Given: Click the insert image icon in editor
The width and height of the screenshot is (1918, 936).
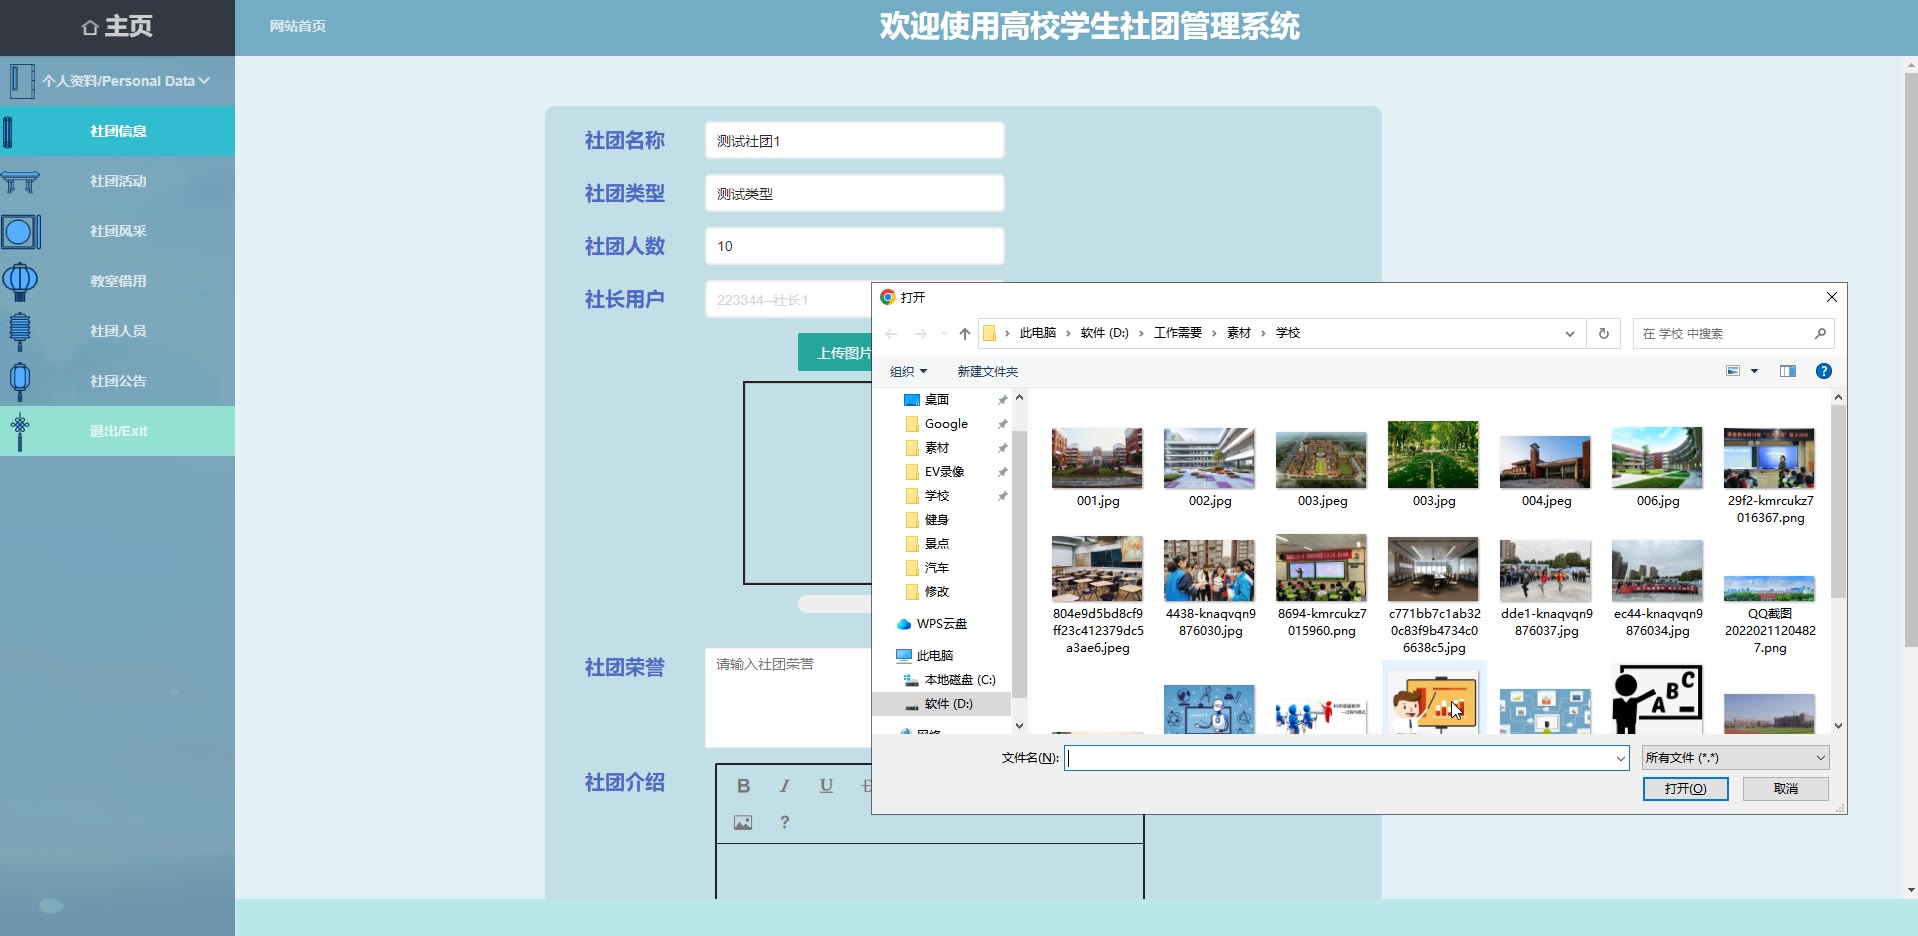Looking at the screenshot, I should click(x=743, y=822).
